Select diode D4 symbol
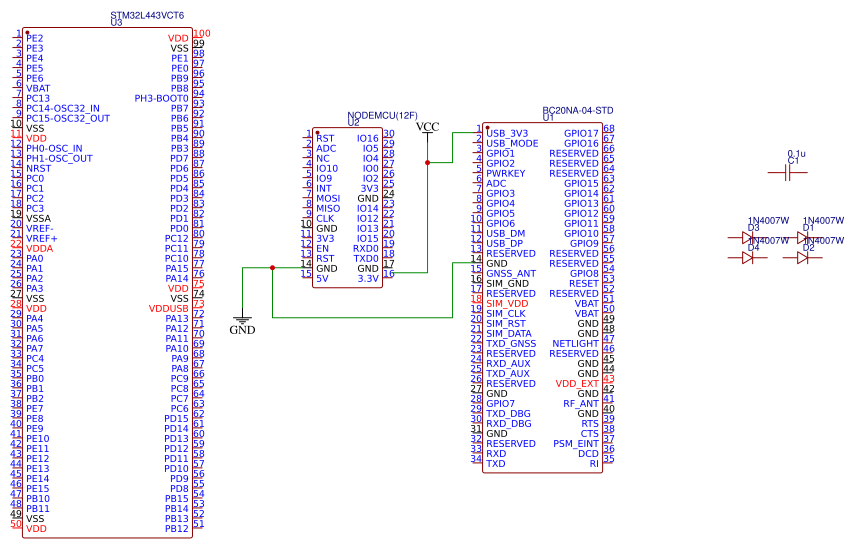This screenshot has width=856, height=548. point(748,258)
